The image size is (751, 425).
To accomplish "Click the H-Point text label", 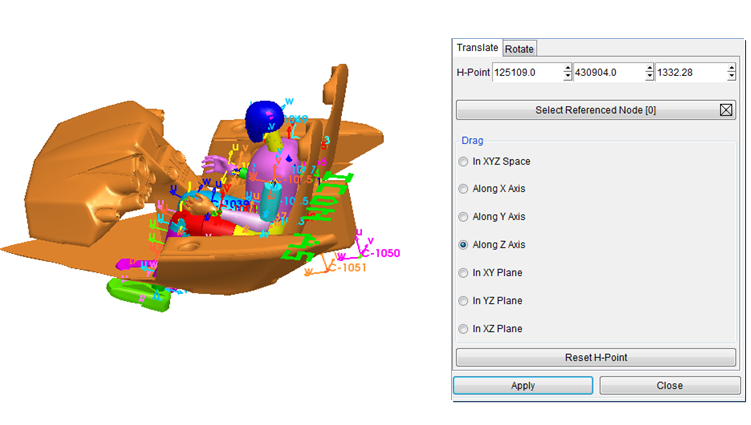I will pyautogui.click(x=473, y=72).
